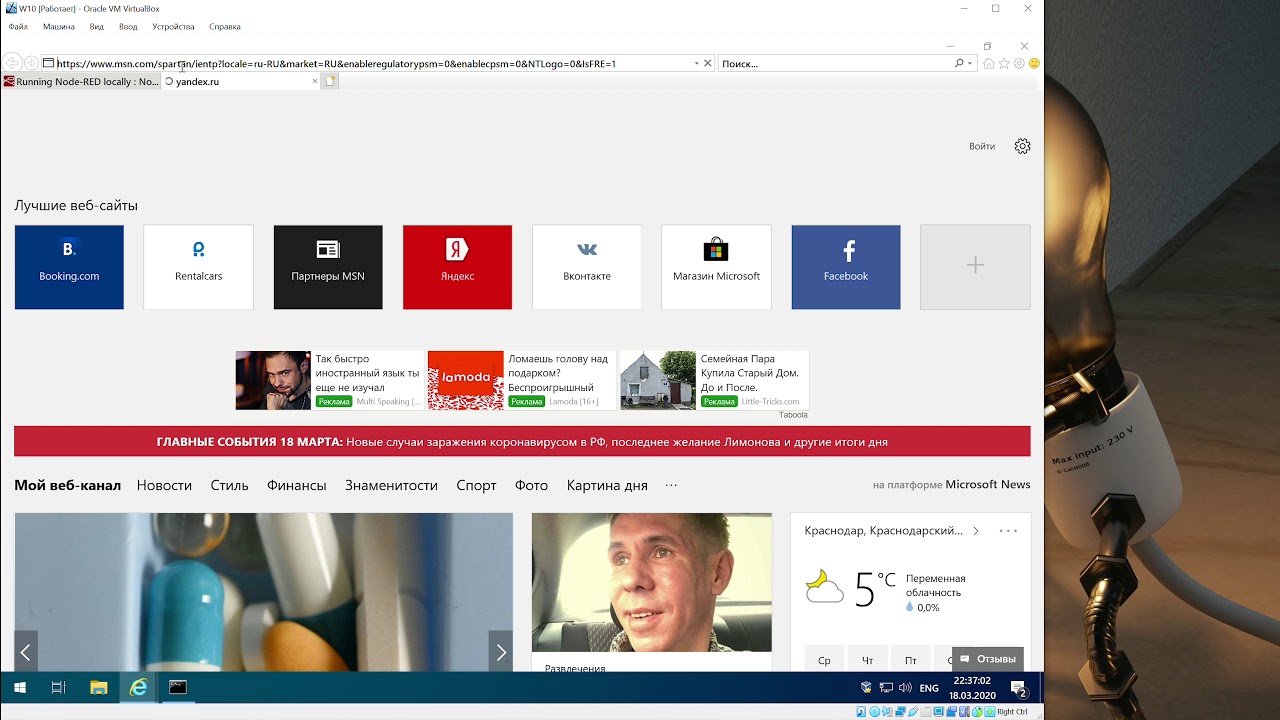Open favorites with the star icon
Image resolution: width=1280 pixels, height=720 pixels.
pyautogui.click(x=1004, y=63)
